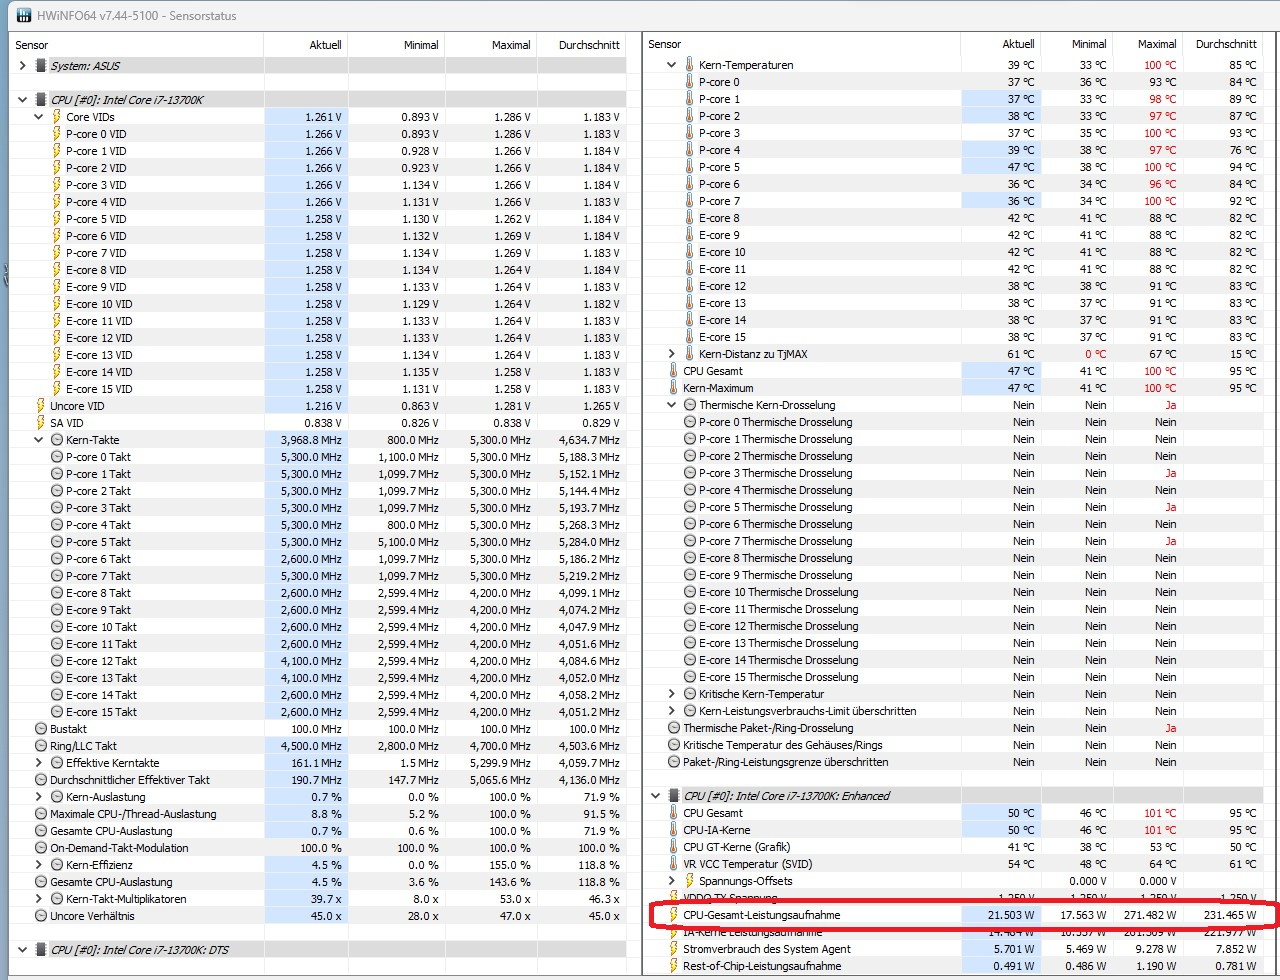Click left pane Minimal column header
This screenshot has height=980, width=1280.
(x=396, y=45)
